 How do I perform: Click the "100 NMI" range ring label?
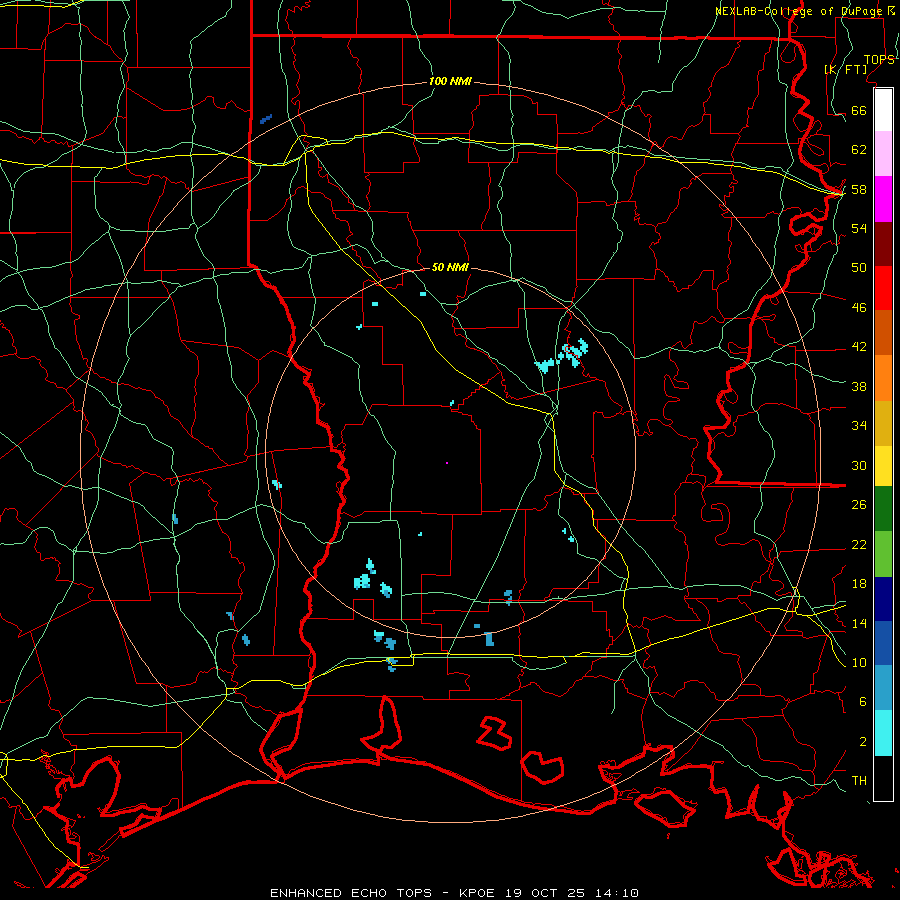click(450, 82)
